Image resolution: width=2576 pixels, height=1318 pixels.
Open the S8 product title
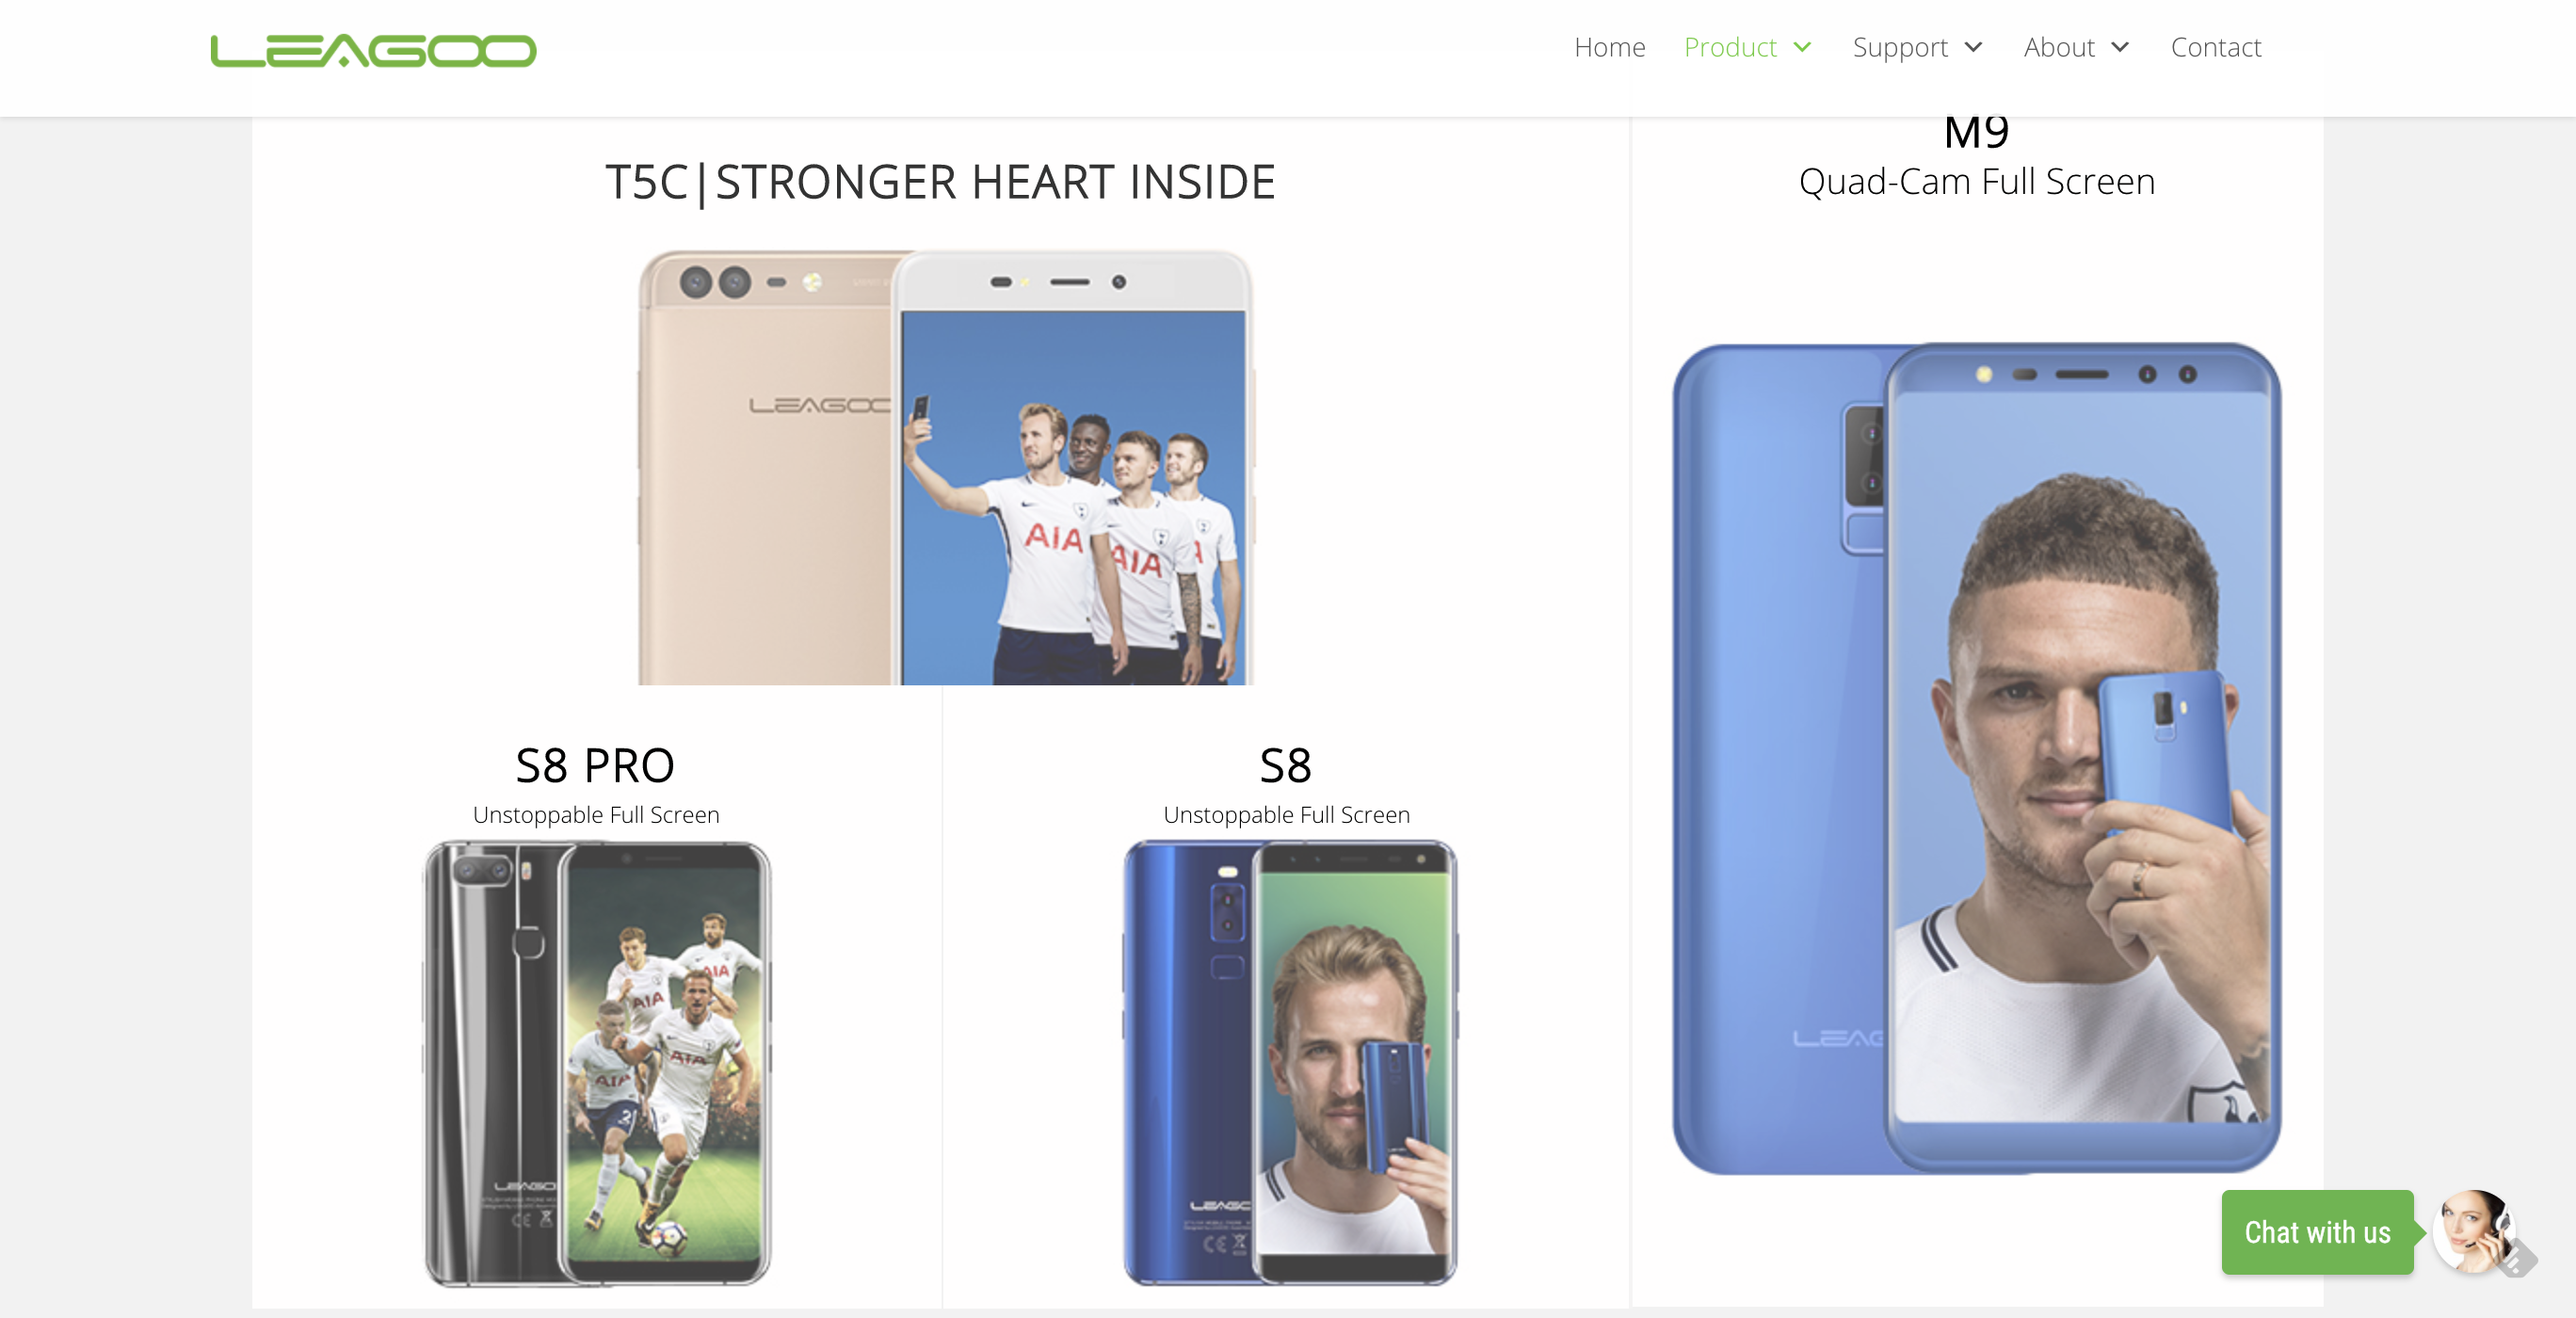pos(1285,766)
